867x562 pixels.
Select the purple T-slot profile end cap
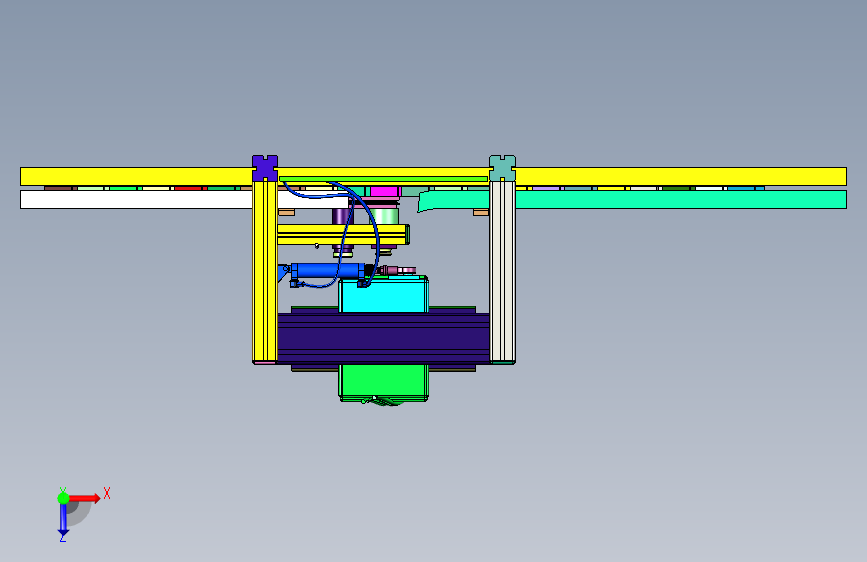pos(265,168)
